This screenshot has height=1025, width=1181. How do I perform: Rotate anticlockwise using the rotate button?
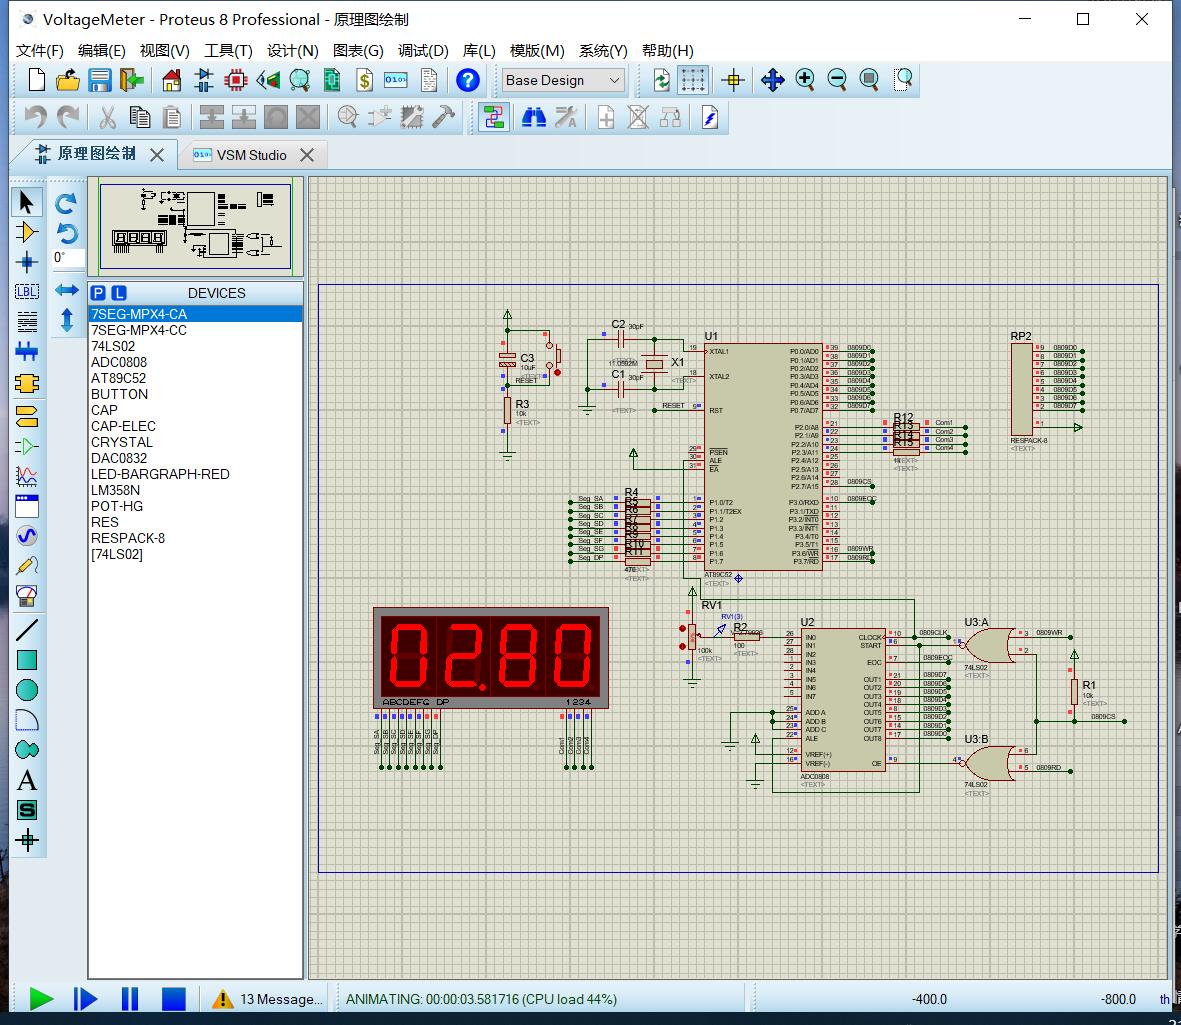click(x=66, y=233)
